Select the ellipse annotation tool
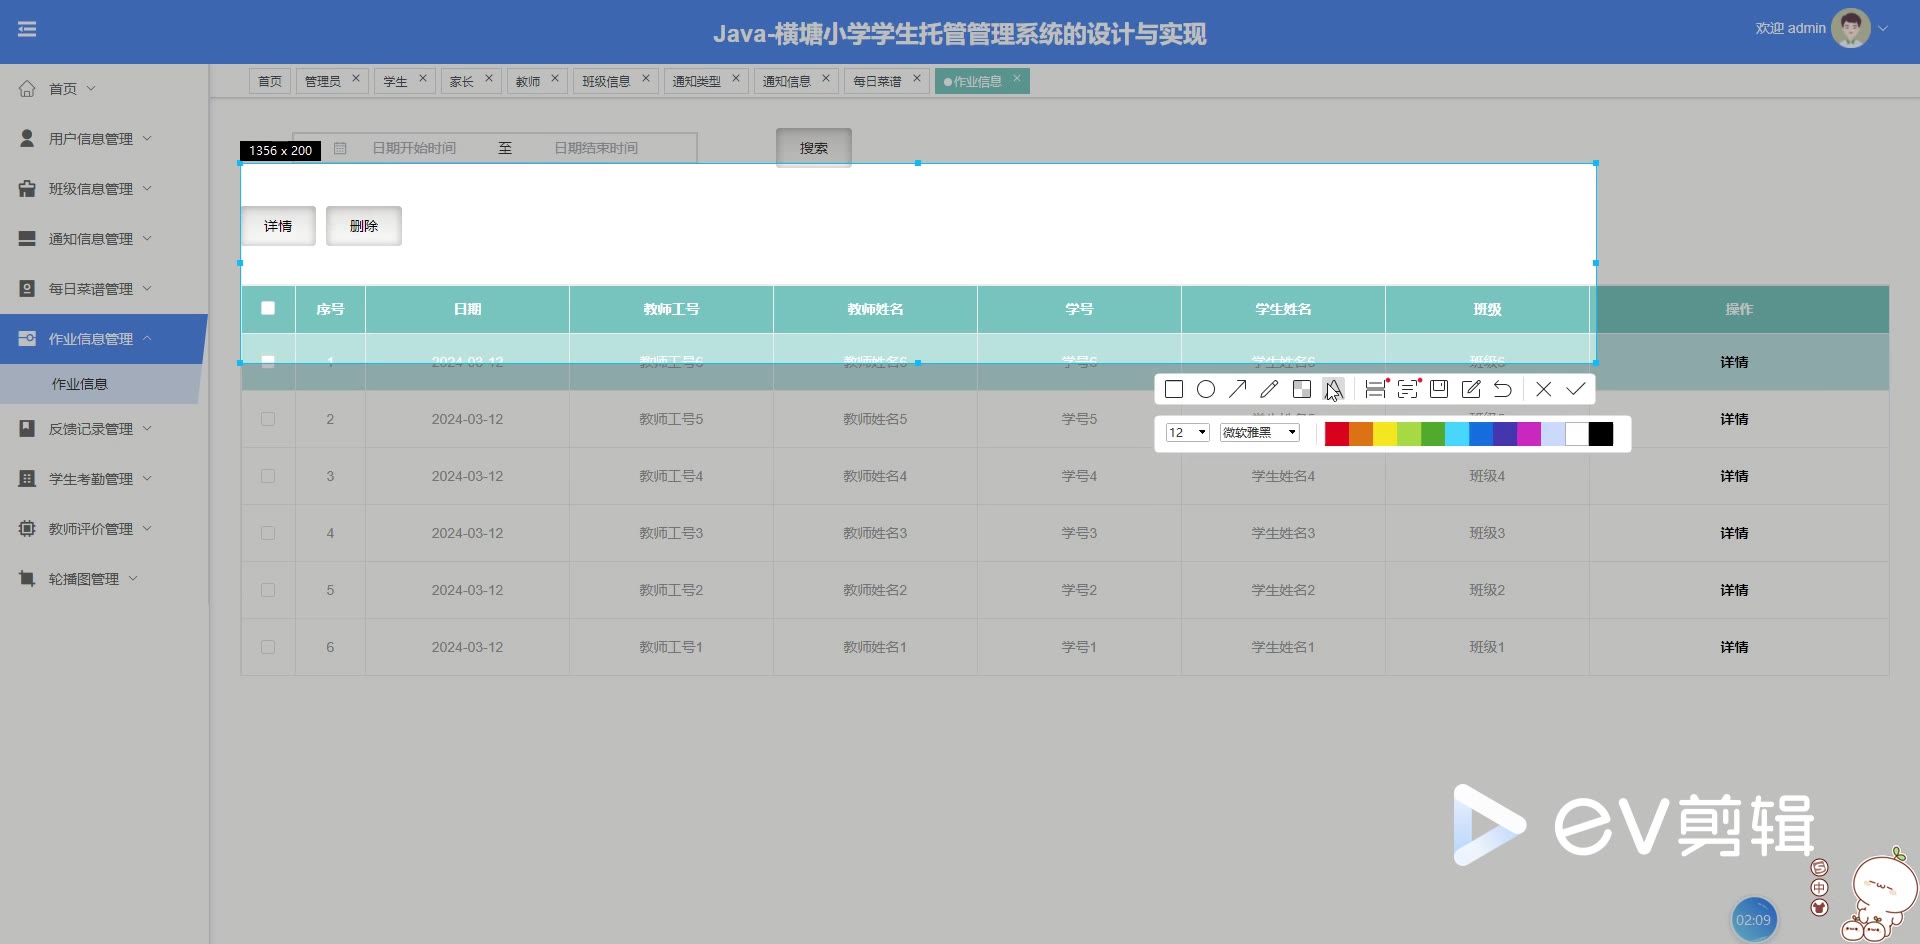This screenshot has height=944, width=1920. tap(1206, 389)
